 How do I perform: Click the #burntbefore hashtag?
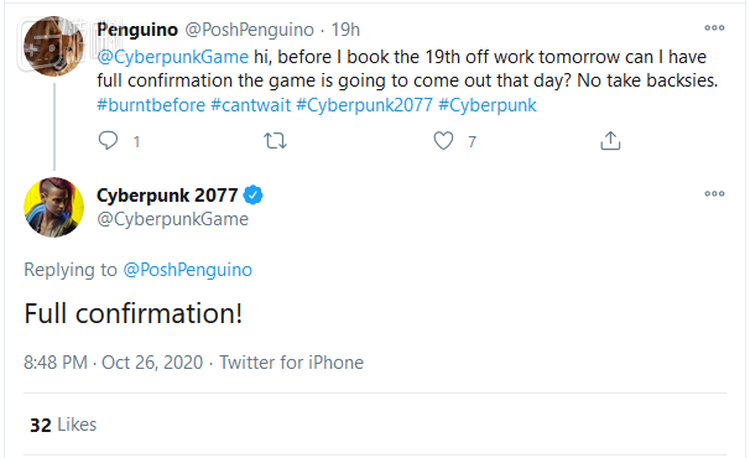click(151, 106)
